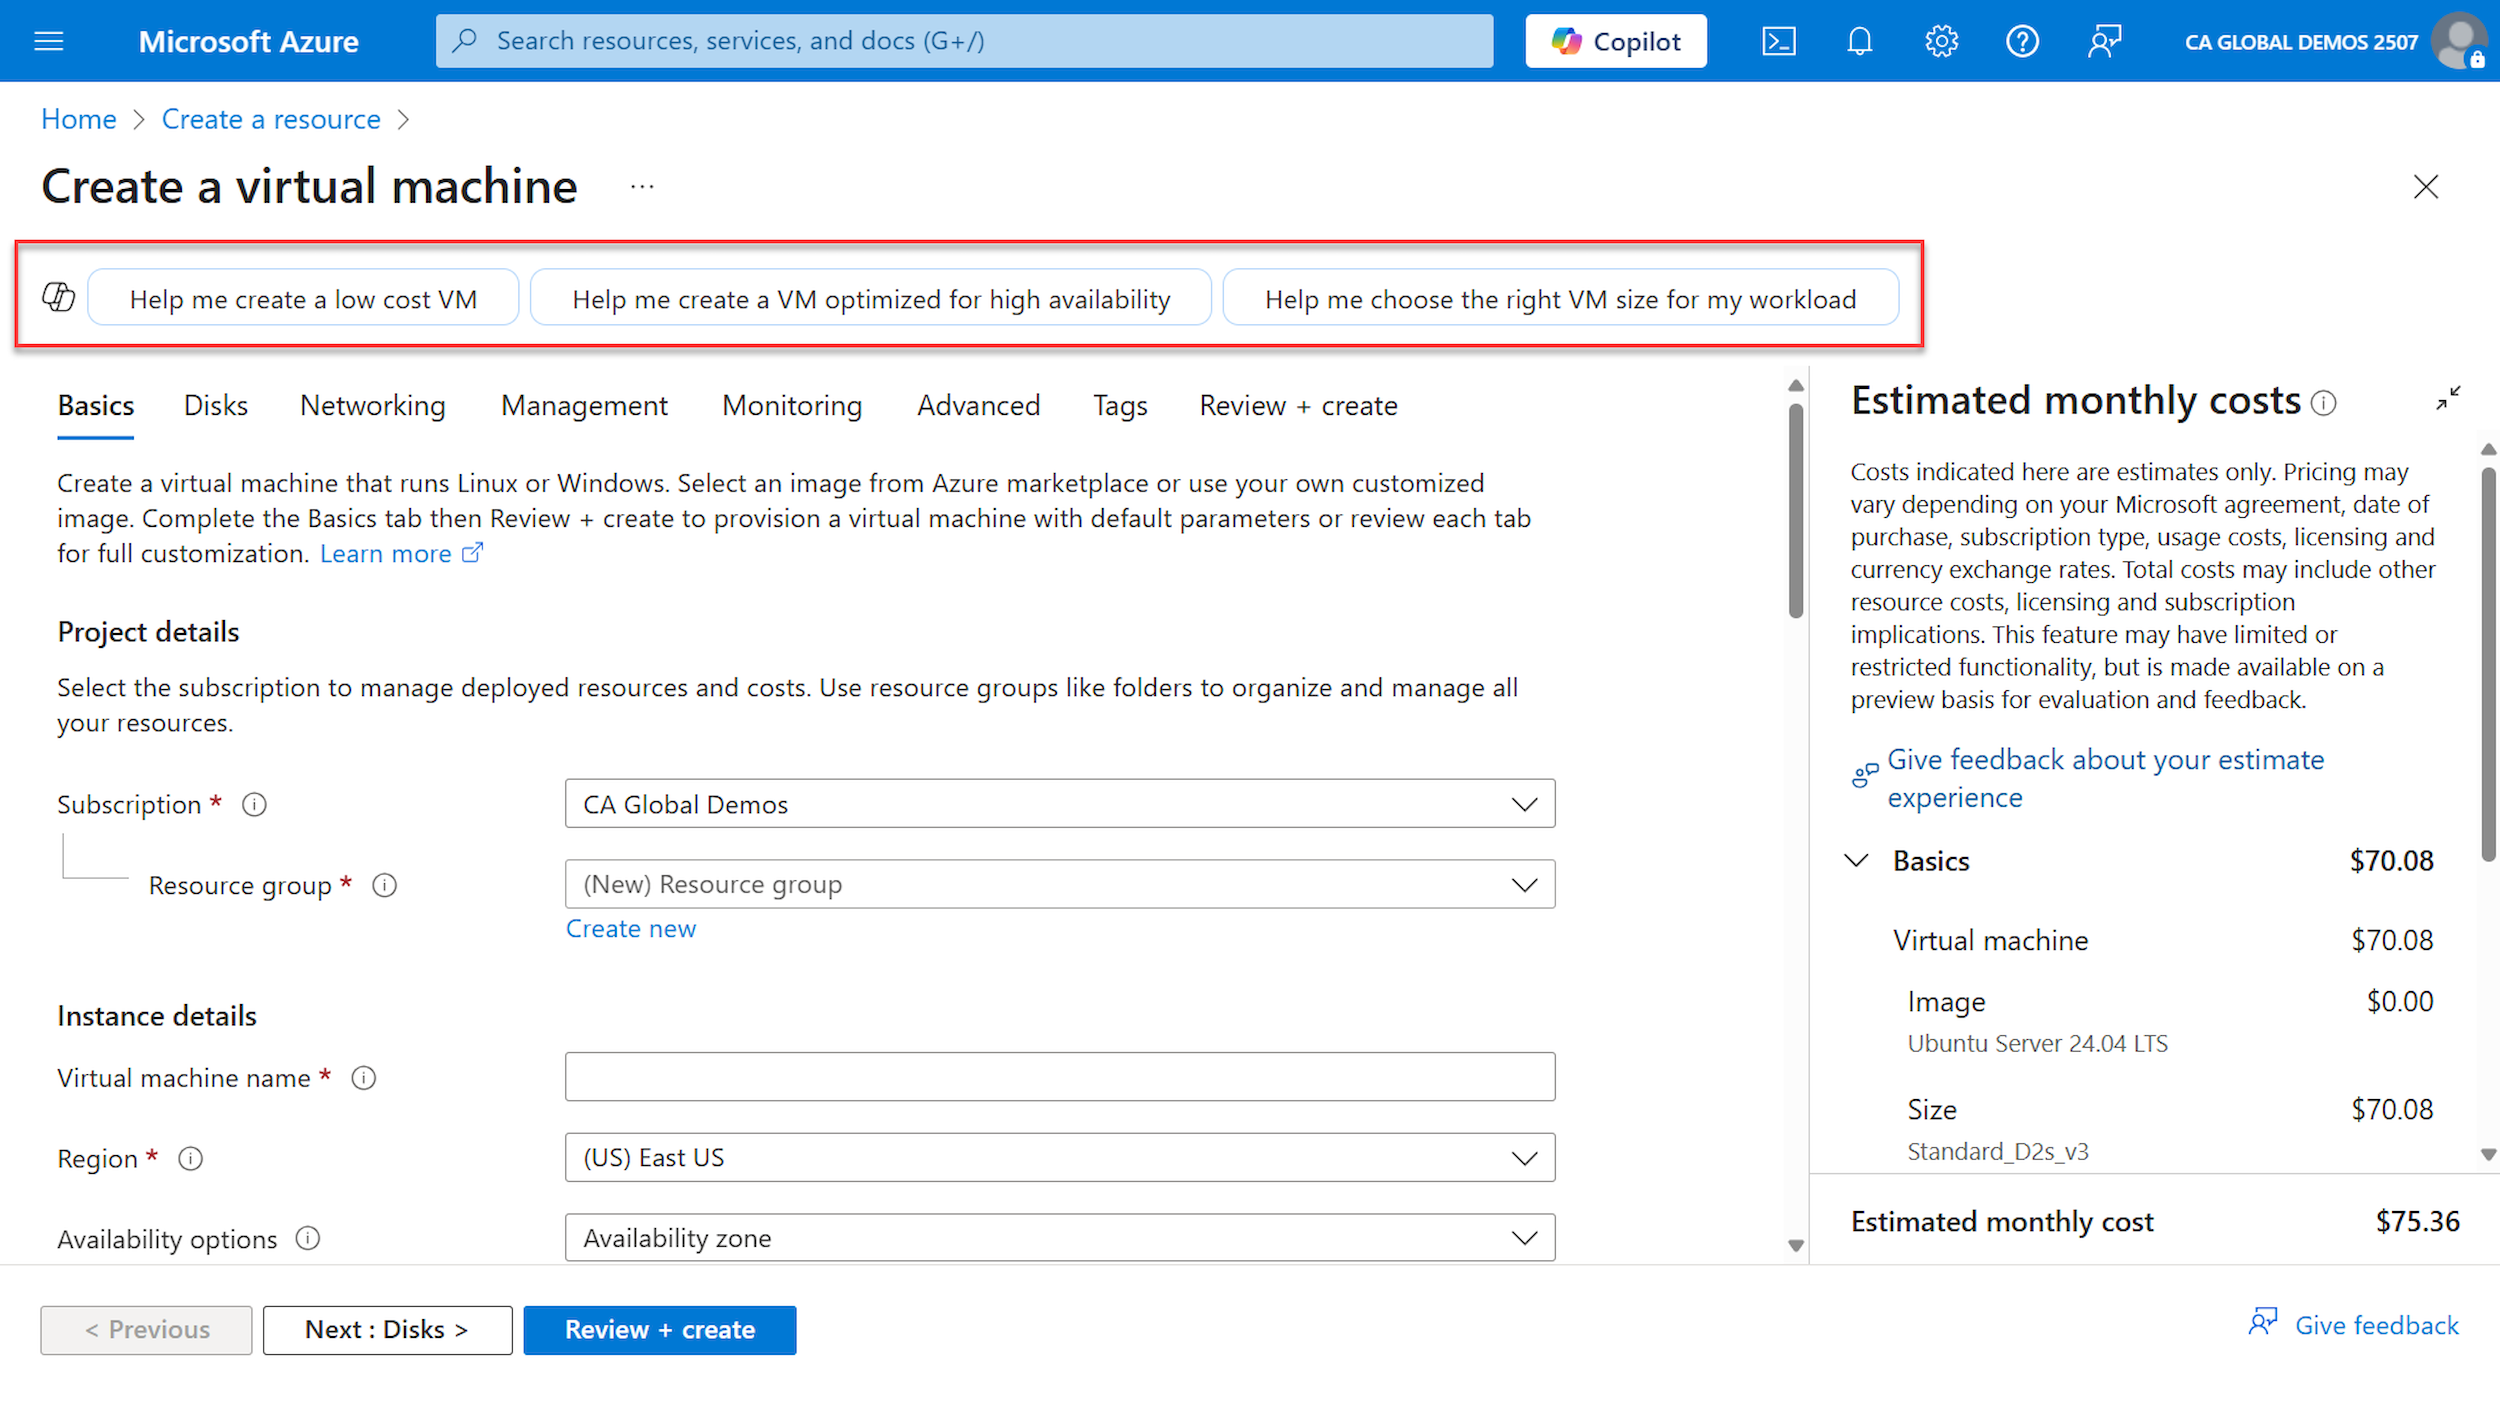The width and height of the screenshot is (2500, 1406).
Task: Go to Home breadcrumb
Action: pyautogui.click(x=79, y=119)
